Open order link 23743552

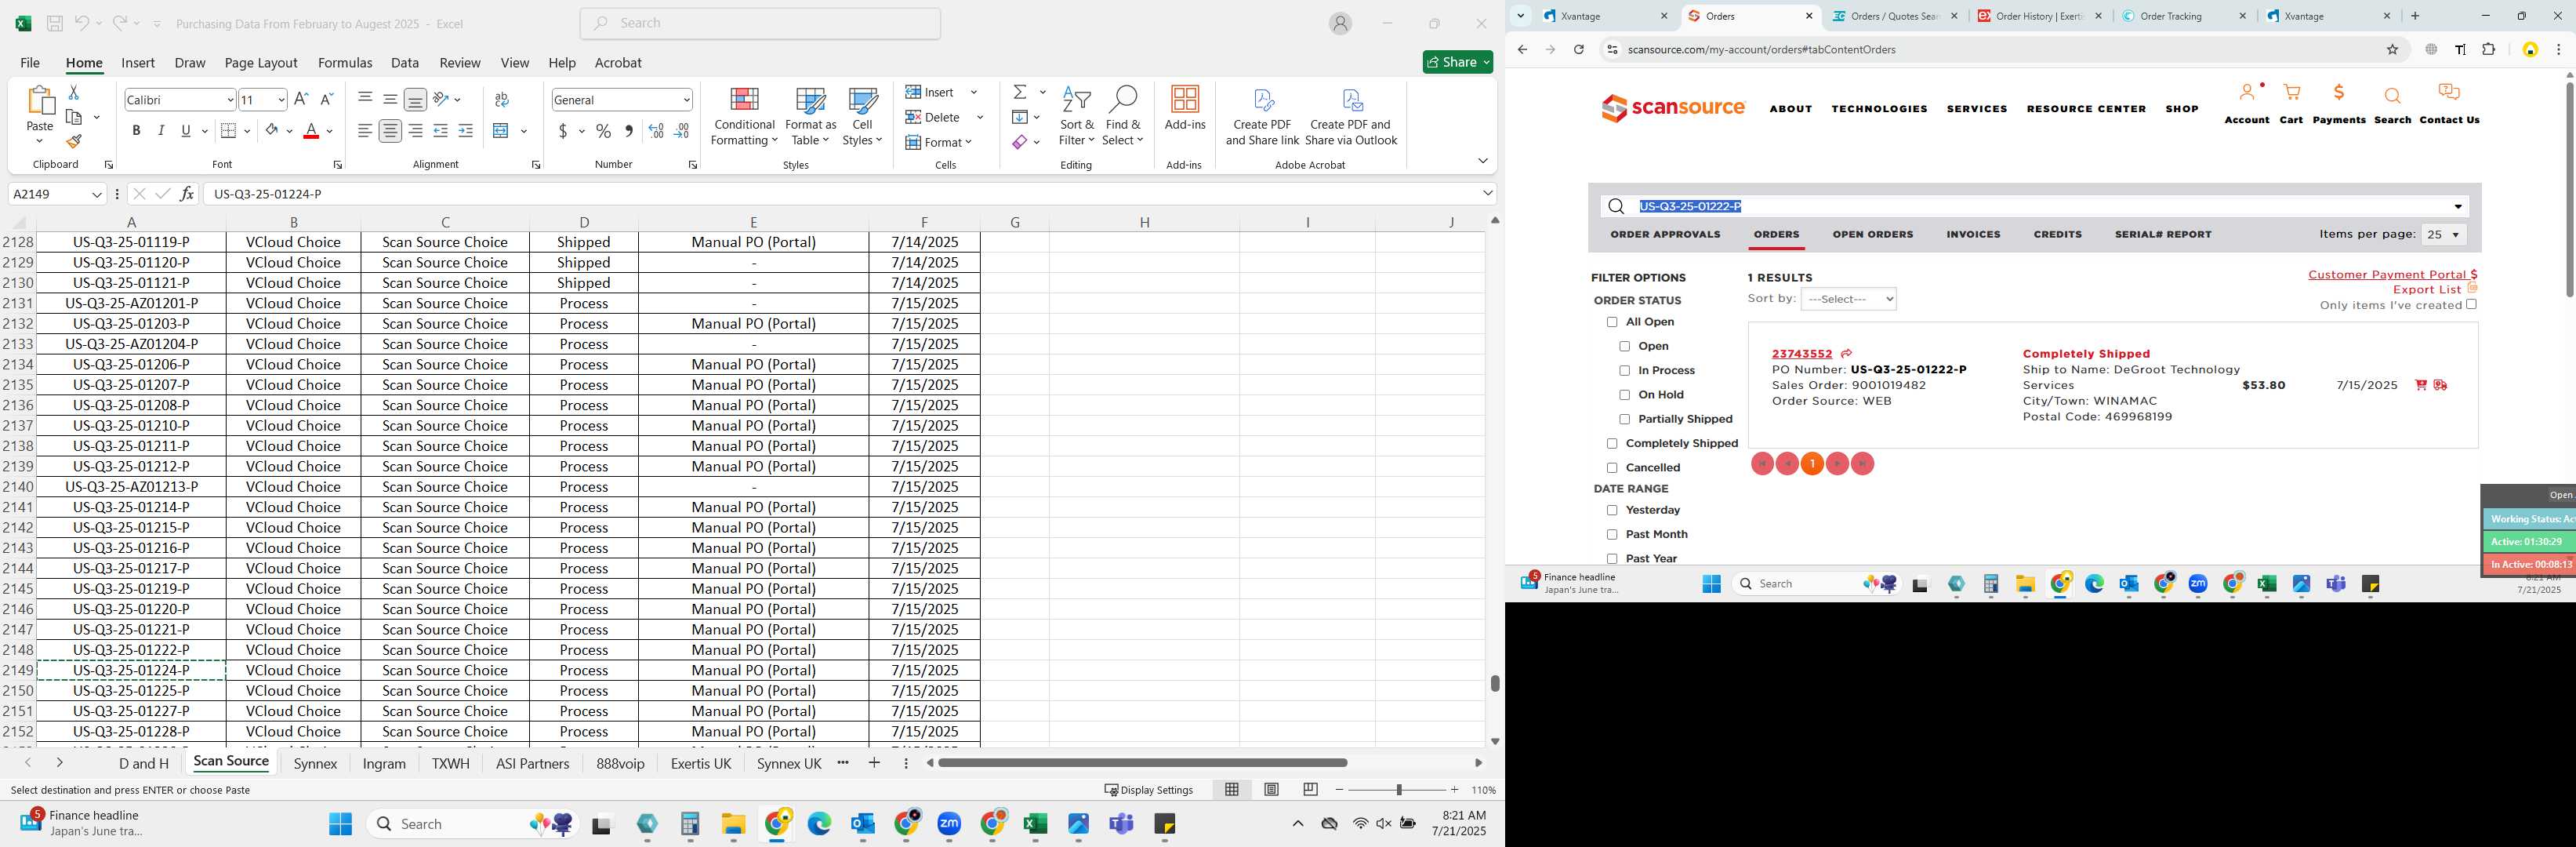1801,354
